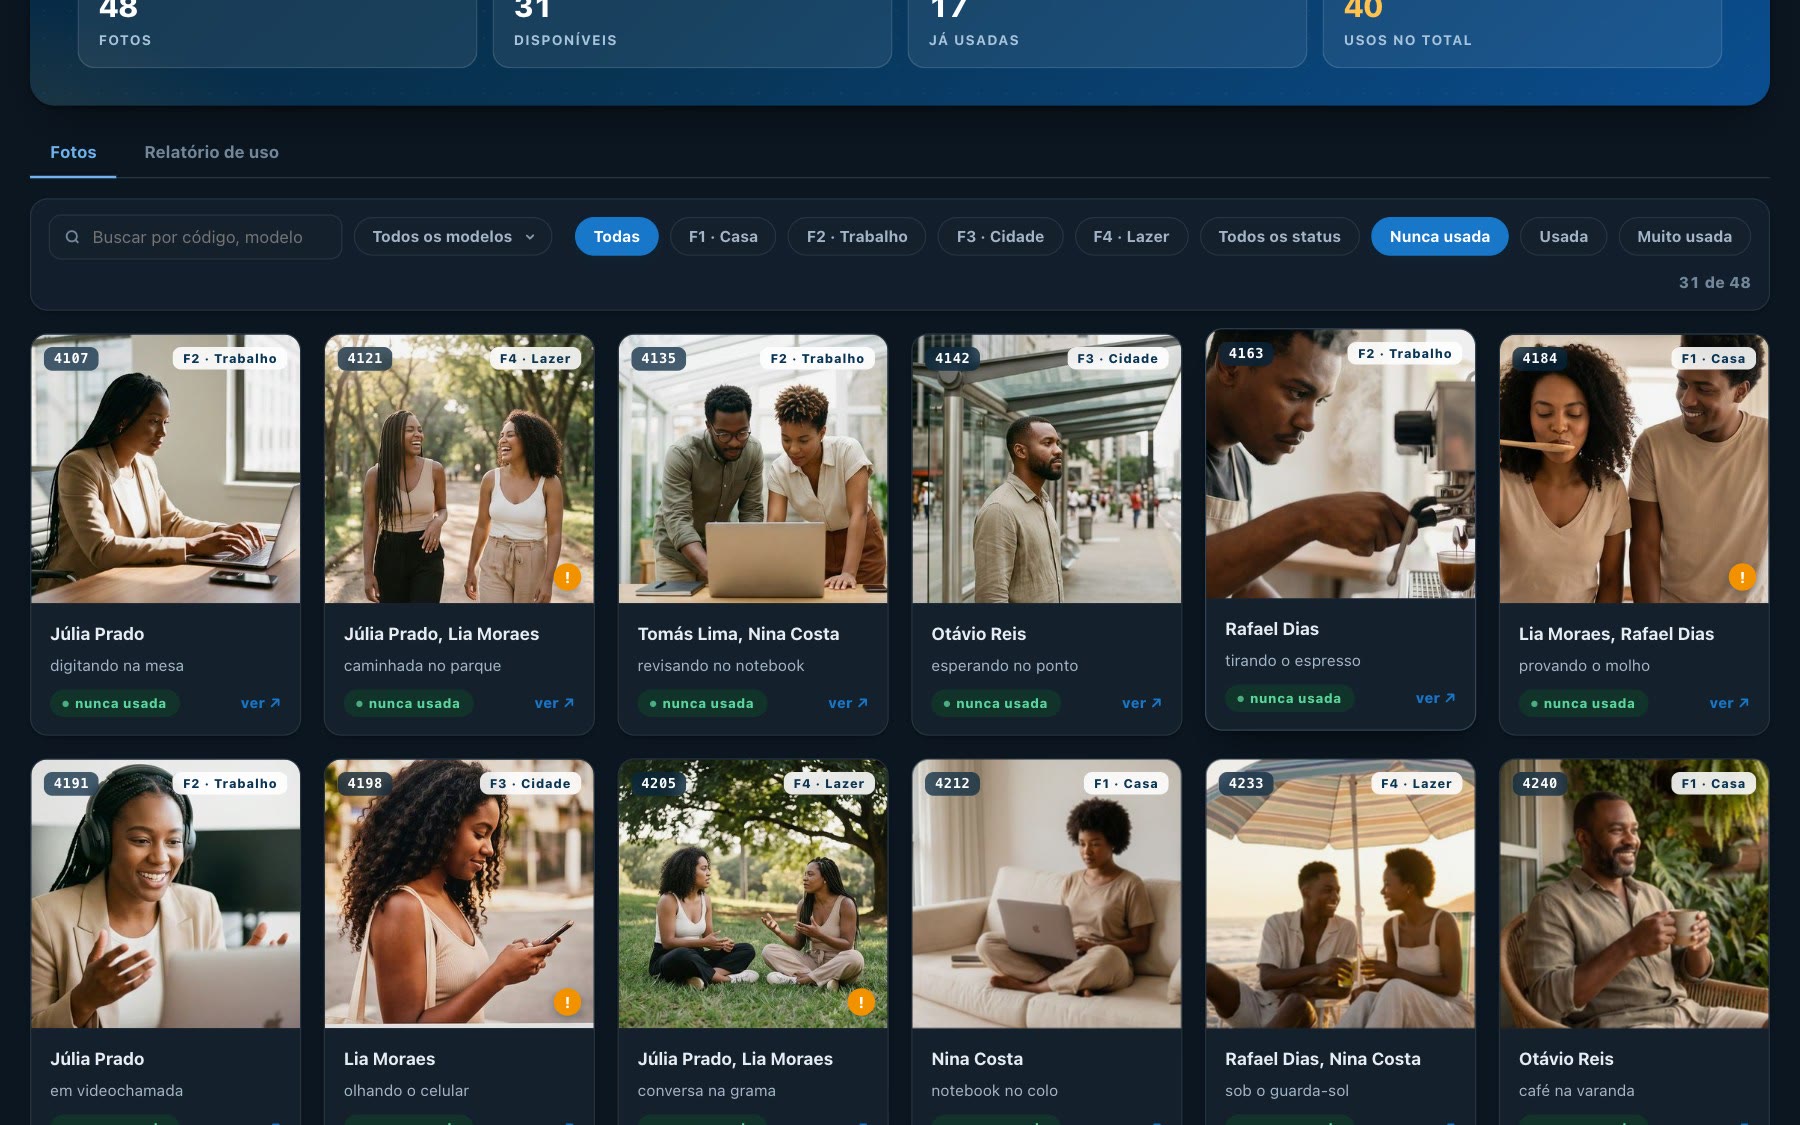
Task: Switch to the Fotos tab
Action: point(73,152)
